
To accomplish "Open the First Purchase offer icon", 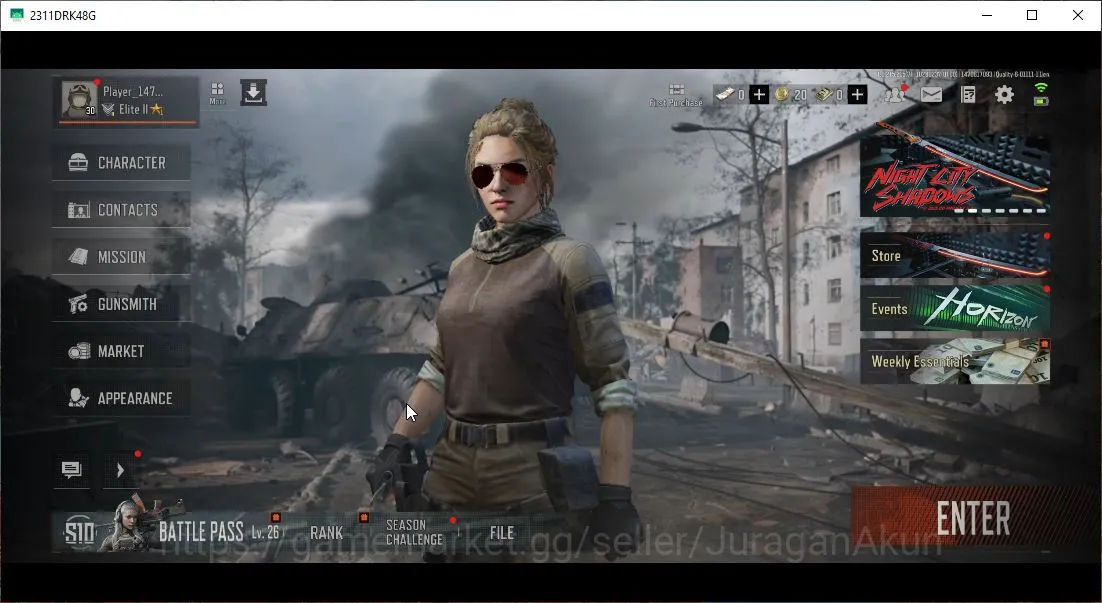I will 676,95.
